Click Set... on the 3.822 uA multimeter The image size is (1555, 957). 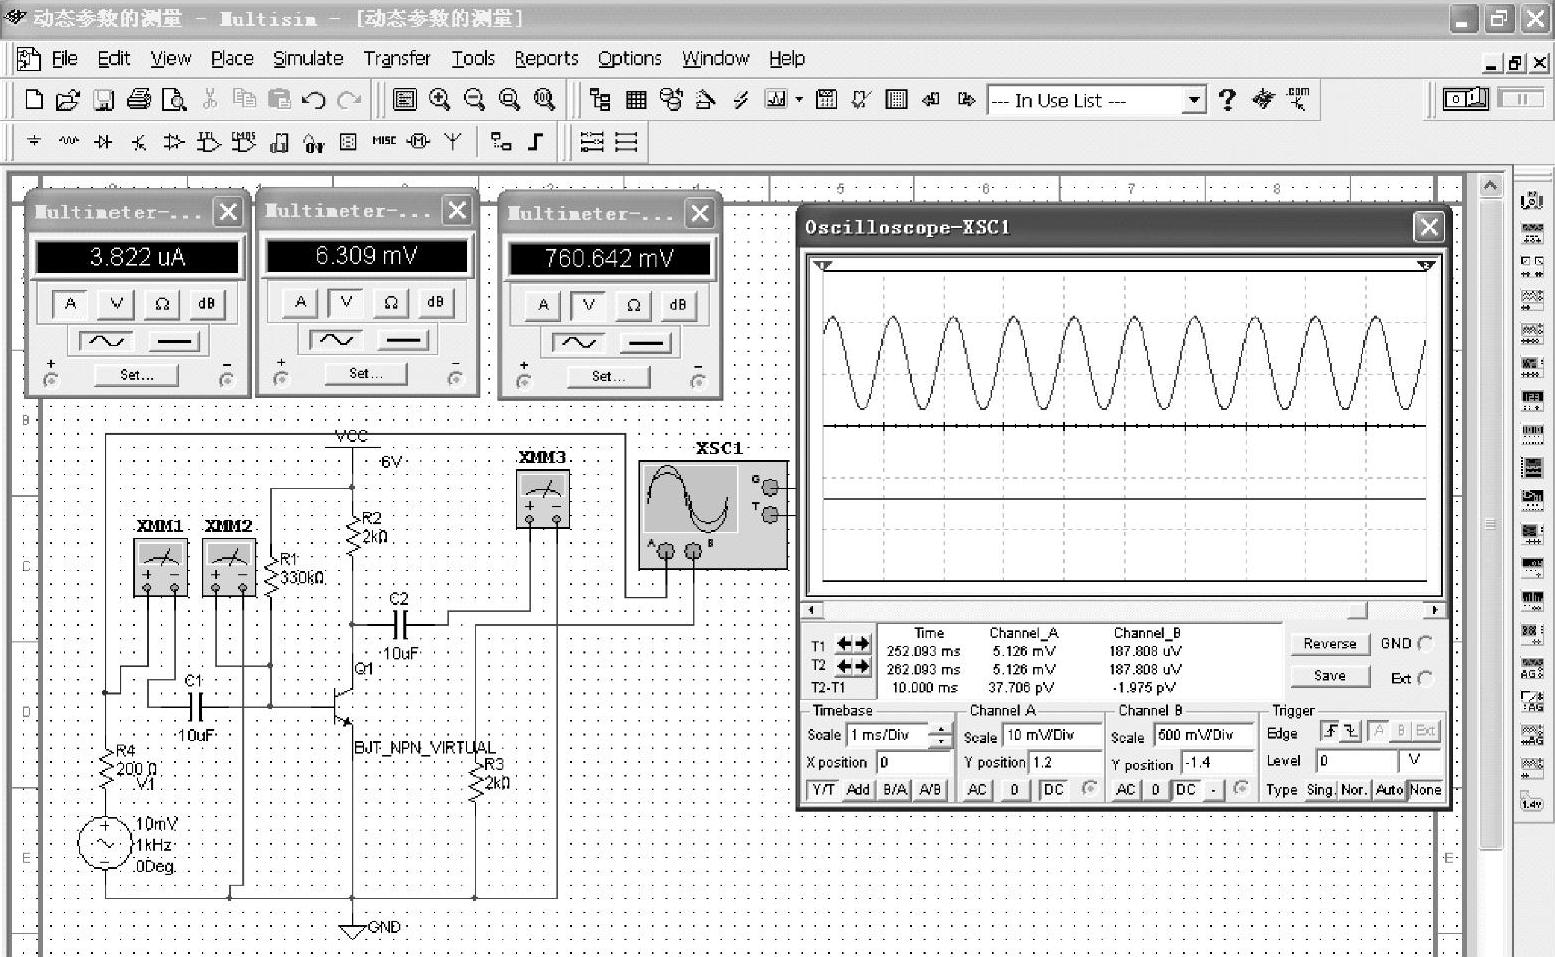pyautogui.click(x=137, y=375)
